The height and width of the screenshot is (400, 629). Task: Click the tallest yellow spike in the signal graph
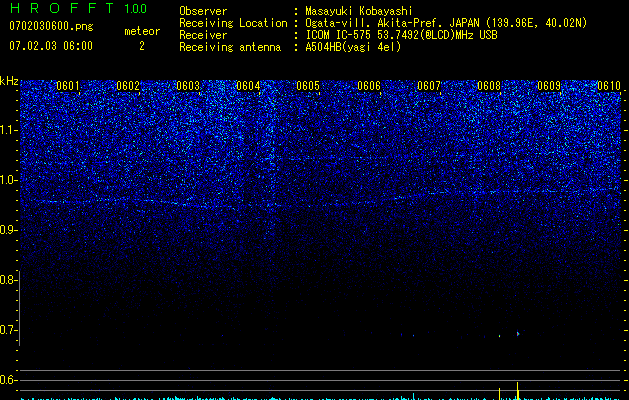(x=518, y=391)
